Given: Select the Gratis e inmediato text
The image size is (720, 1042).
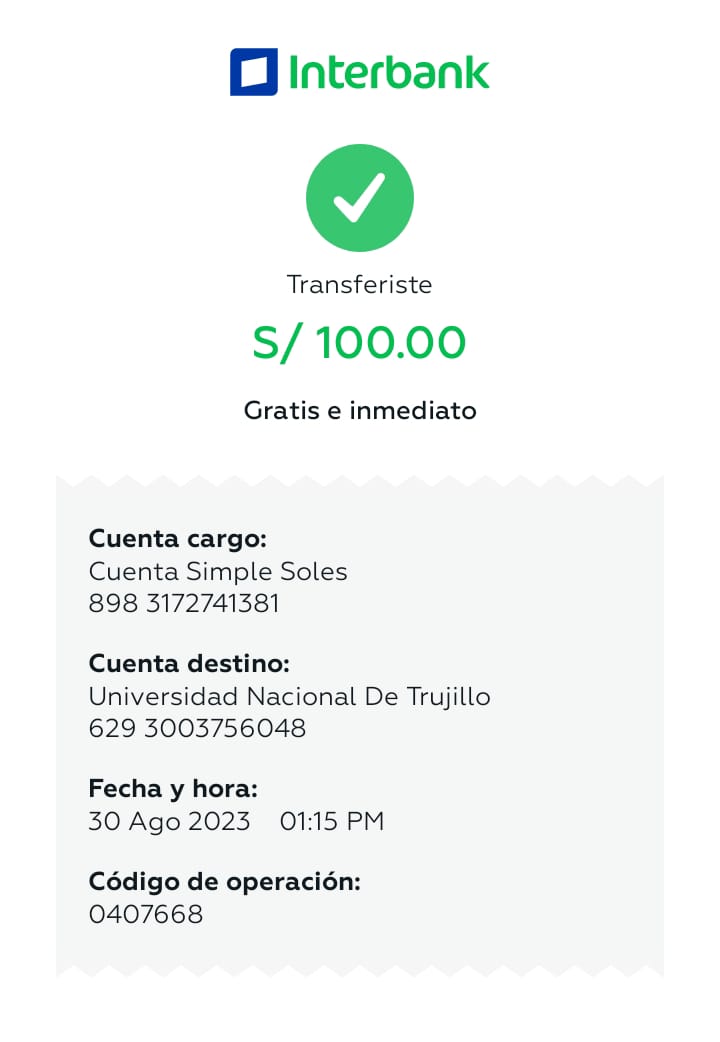Looking at the screenshot, I should pos(360,411).
